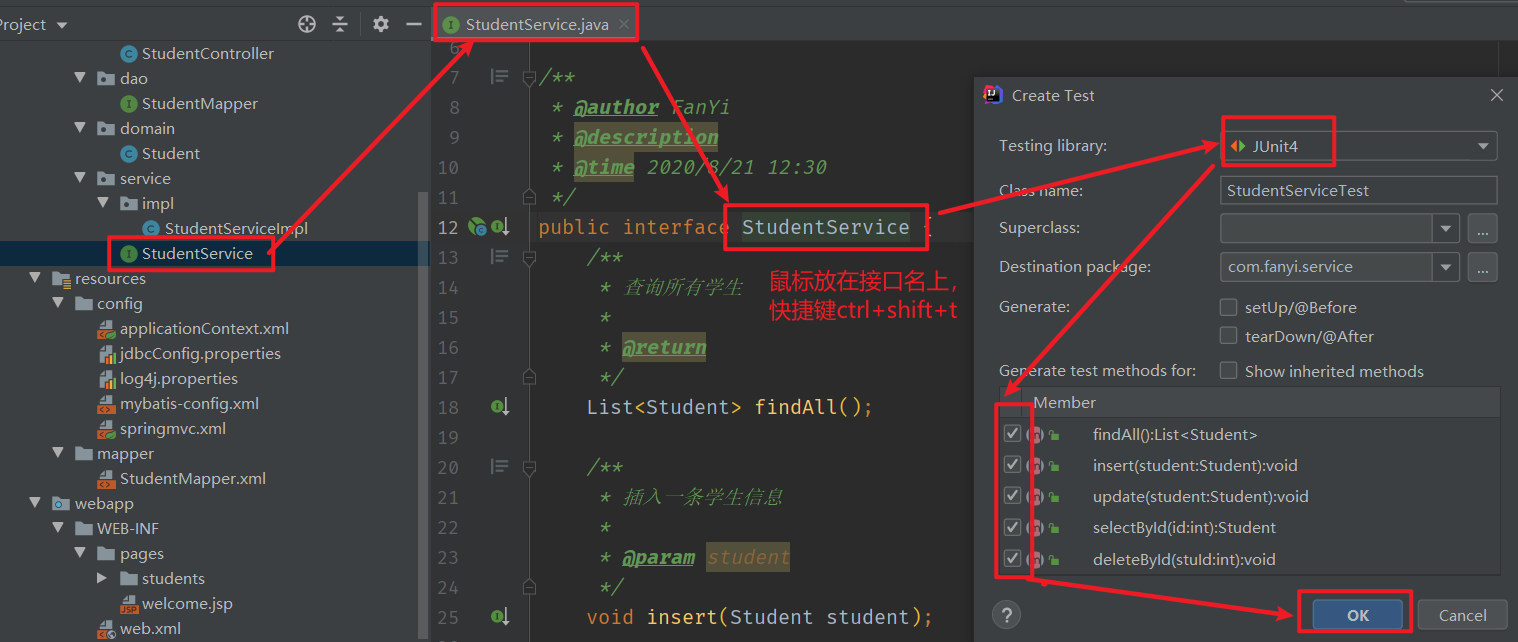Open the Superclass dropdown arrow
The image size is (1518, 642).
tap(1446, 228)
